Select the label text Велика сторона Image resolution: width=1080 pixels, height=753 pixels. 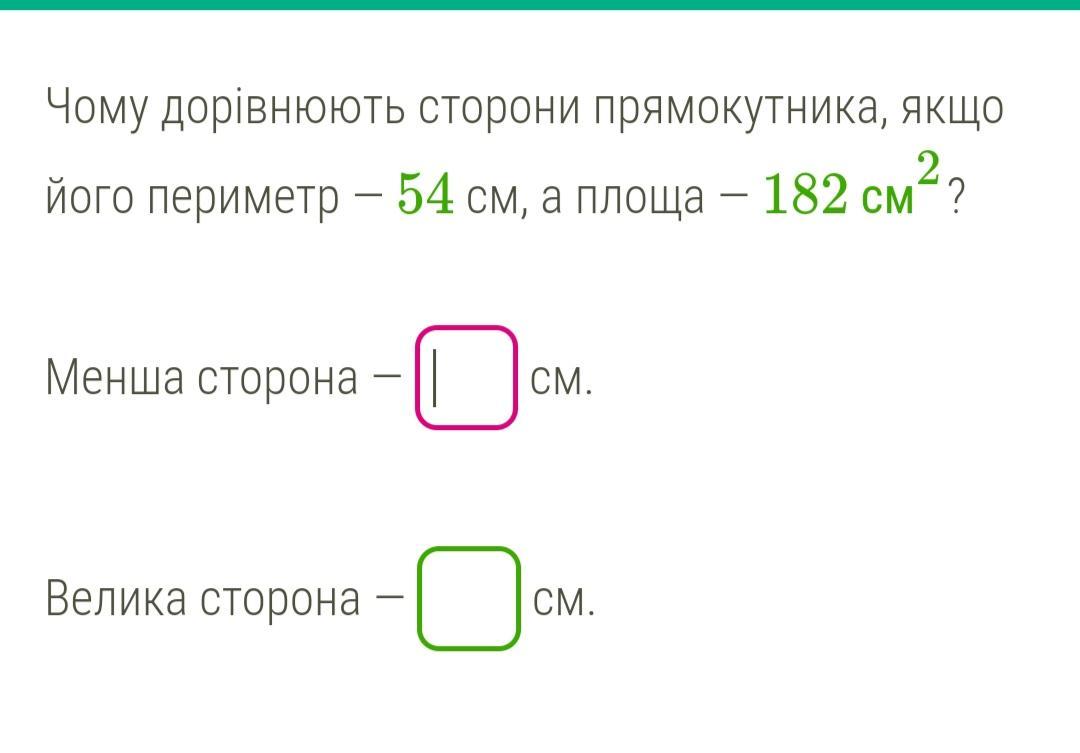[x=203, y=598]
